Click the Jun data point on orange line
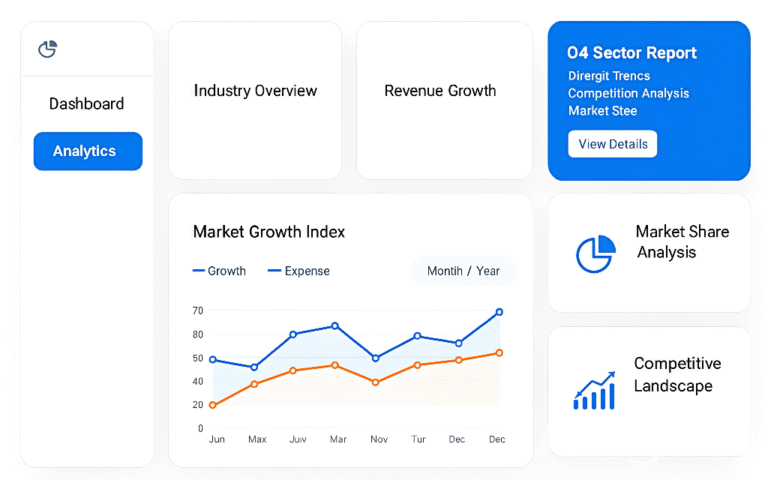 pos(213,405)
